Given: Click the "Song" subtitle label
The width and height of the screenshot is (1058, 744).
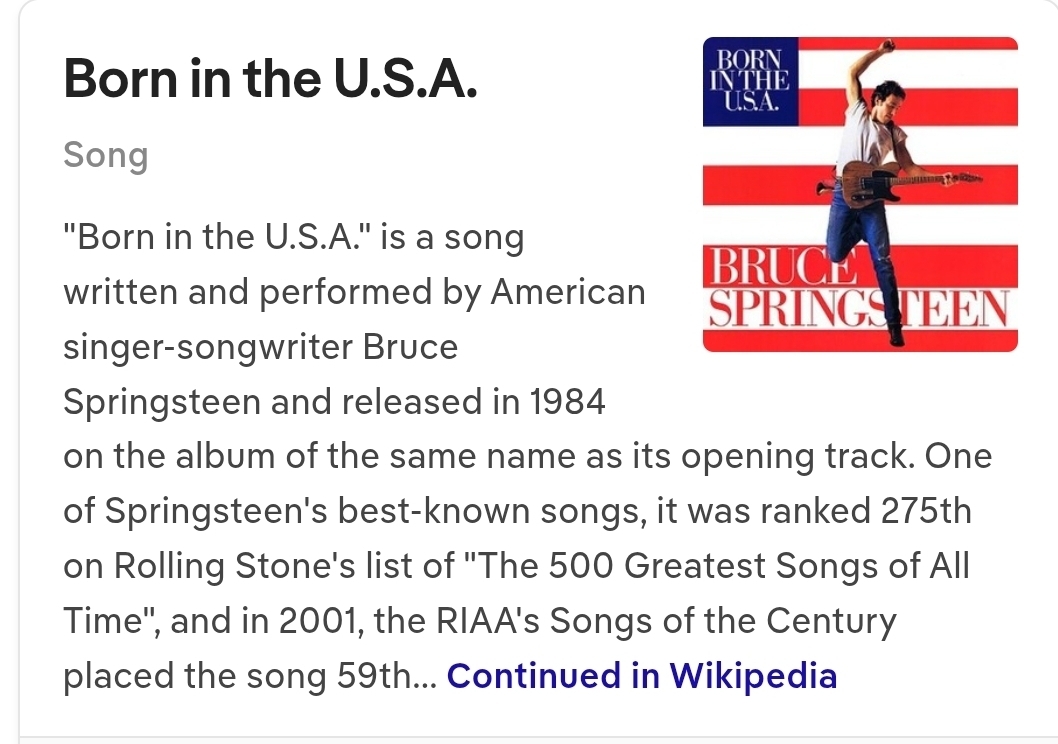Looking at the screenshot, I should [105, 156].
